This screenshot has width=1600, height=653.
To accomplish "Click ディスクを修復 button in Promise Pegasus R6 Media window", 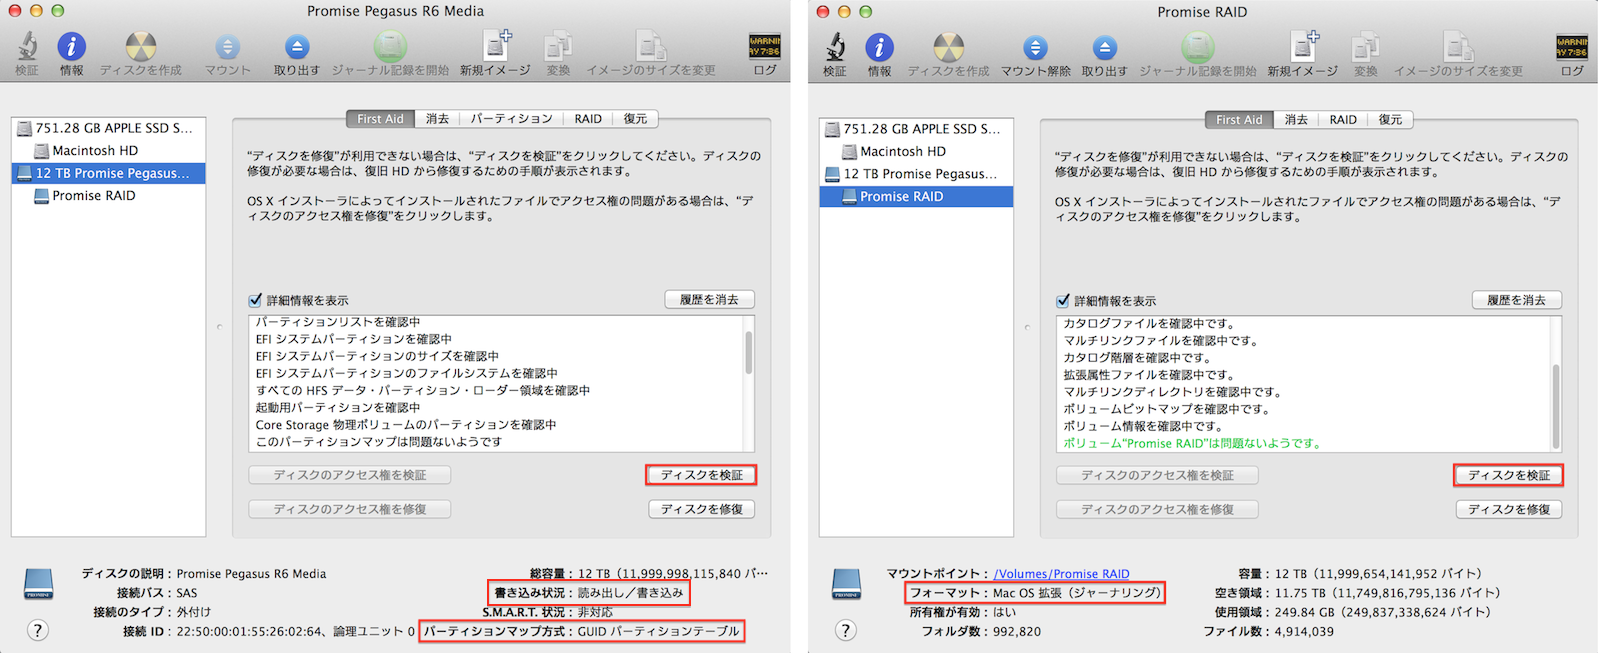I will coord(701,509).
